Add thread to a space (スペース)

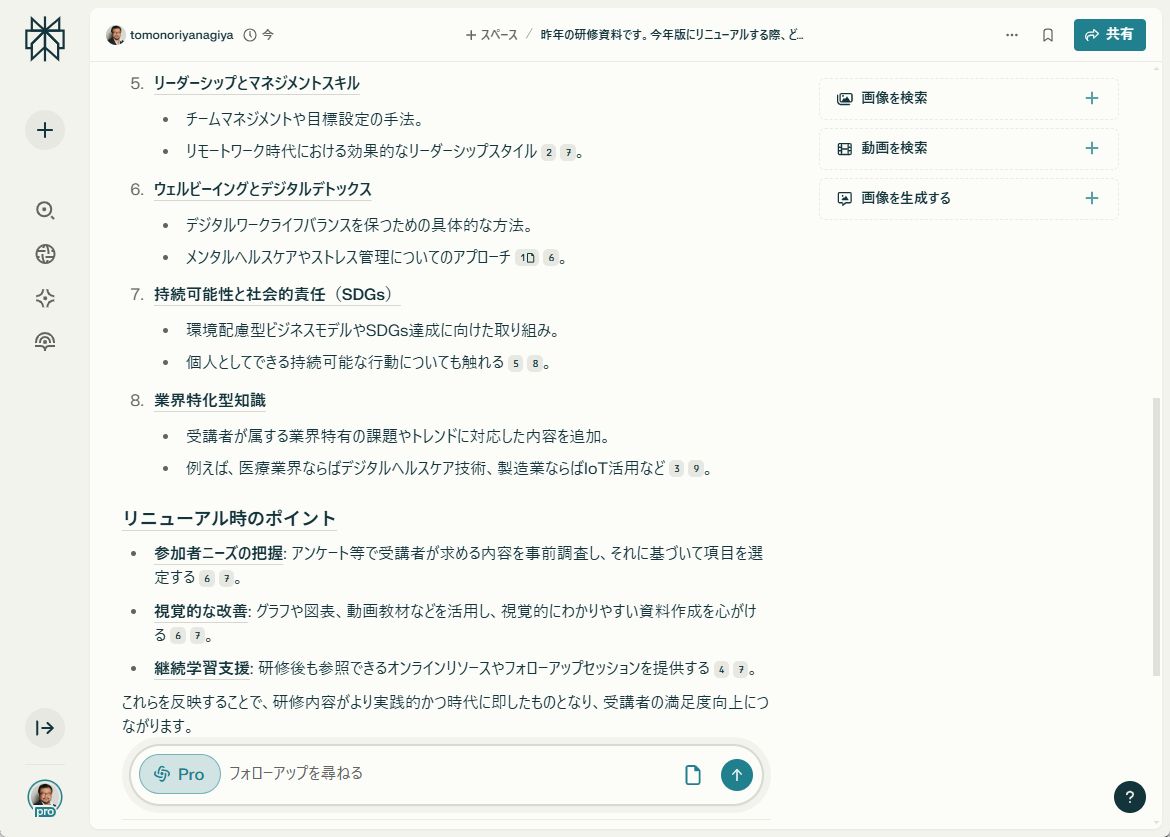point(491,35)
